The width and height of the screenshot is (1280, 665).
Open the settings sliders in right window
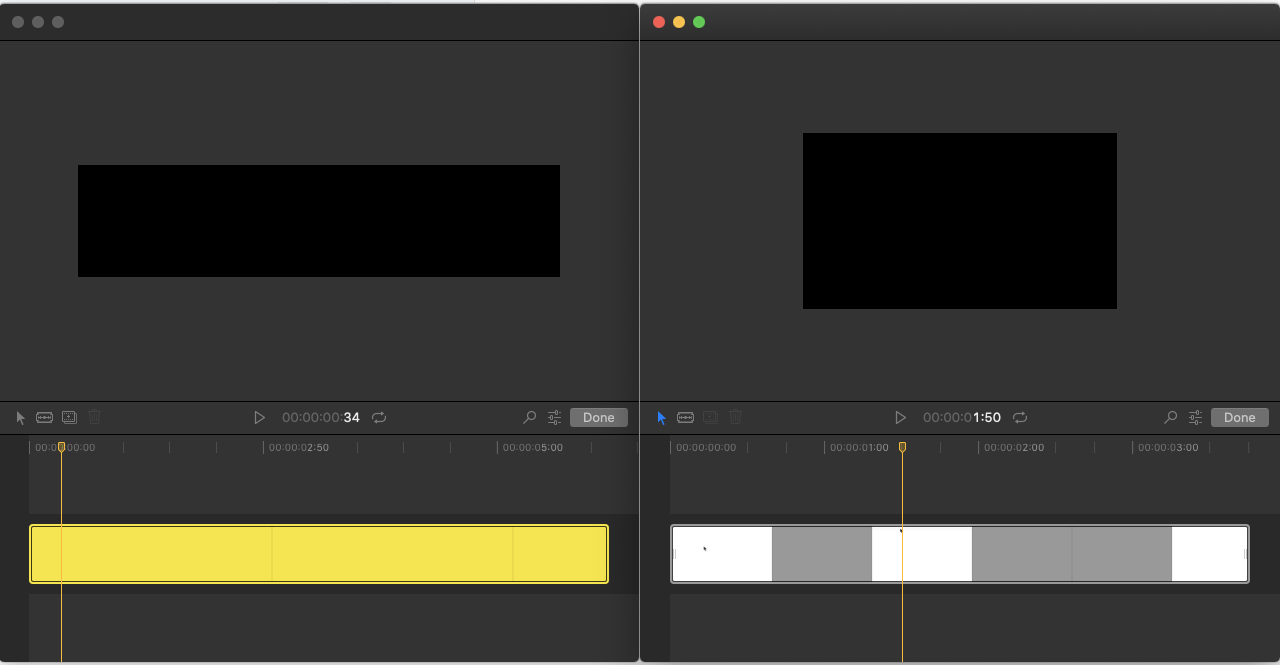click(x=1196, y=417)
